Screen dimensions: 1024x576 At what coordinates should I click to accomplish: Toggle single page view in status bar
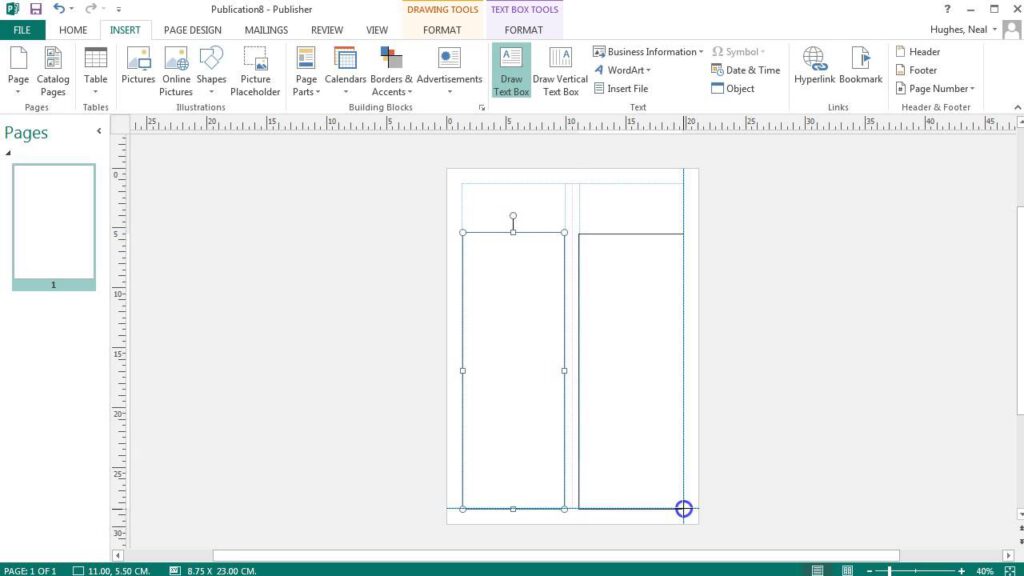tap(817, 570)
